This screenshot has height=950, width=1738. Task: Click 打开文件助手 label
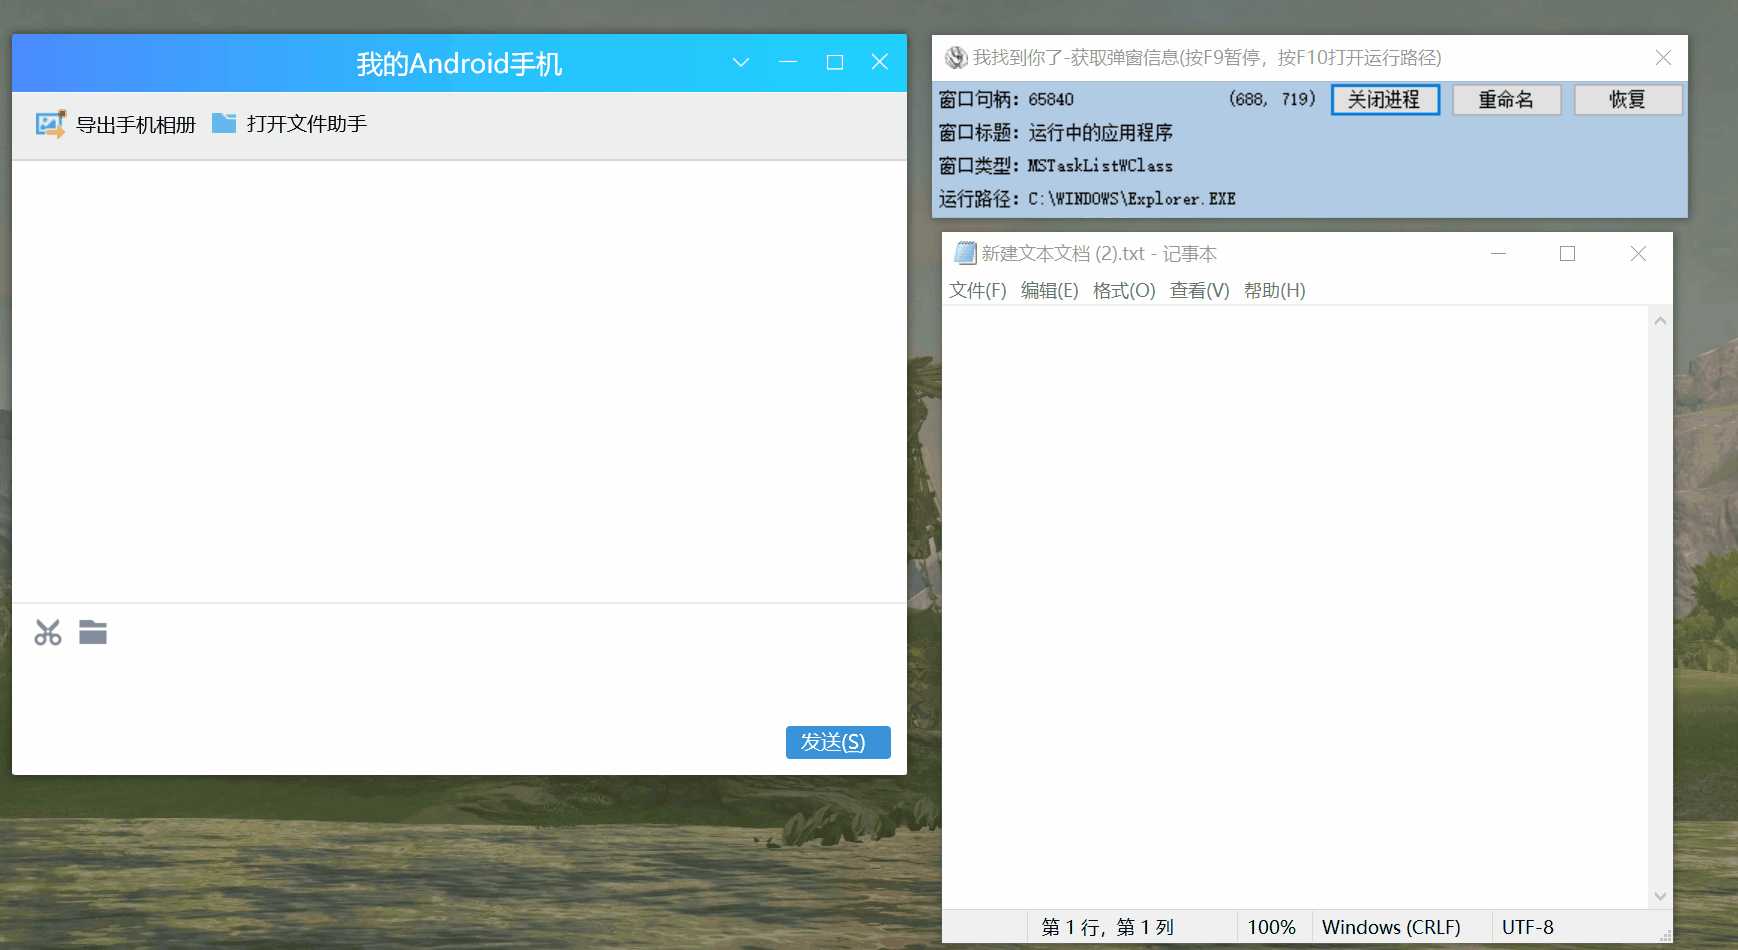[x=307, y=123]
